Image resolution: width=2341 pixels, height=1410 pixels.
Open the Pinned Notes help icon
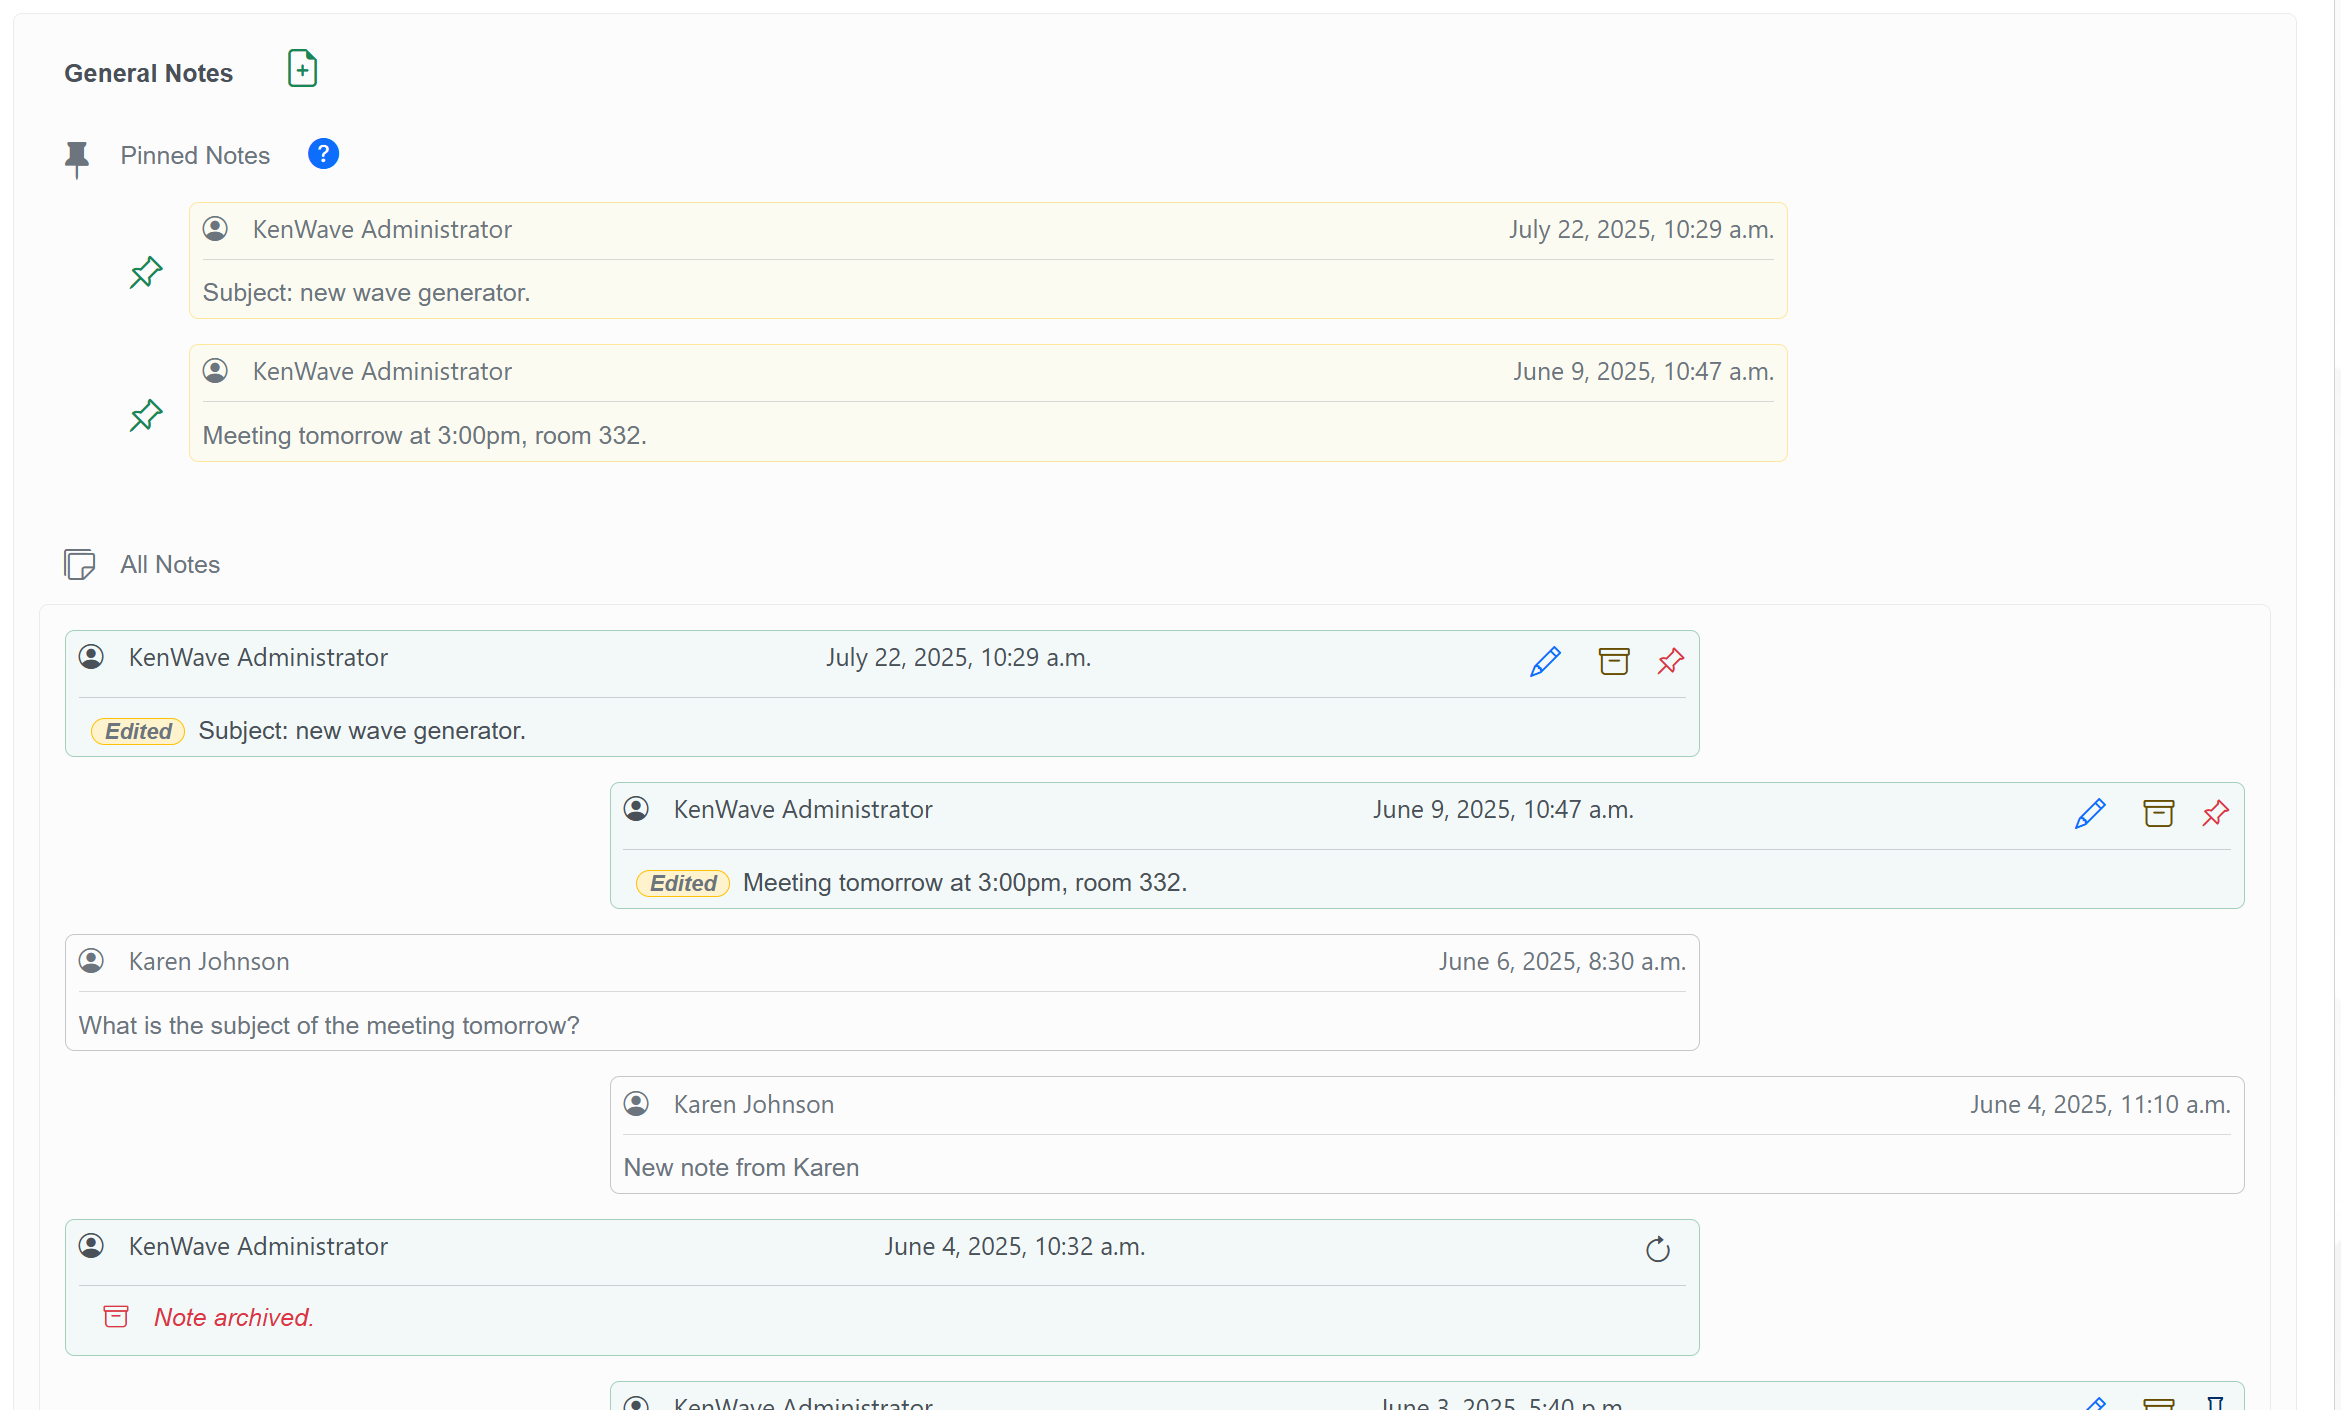point(323,154)
